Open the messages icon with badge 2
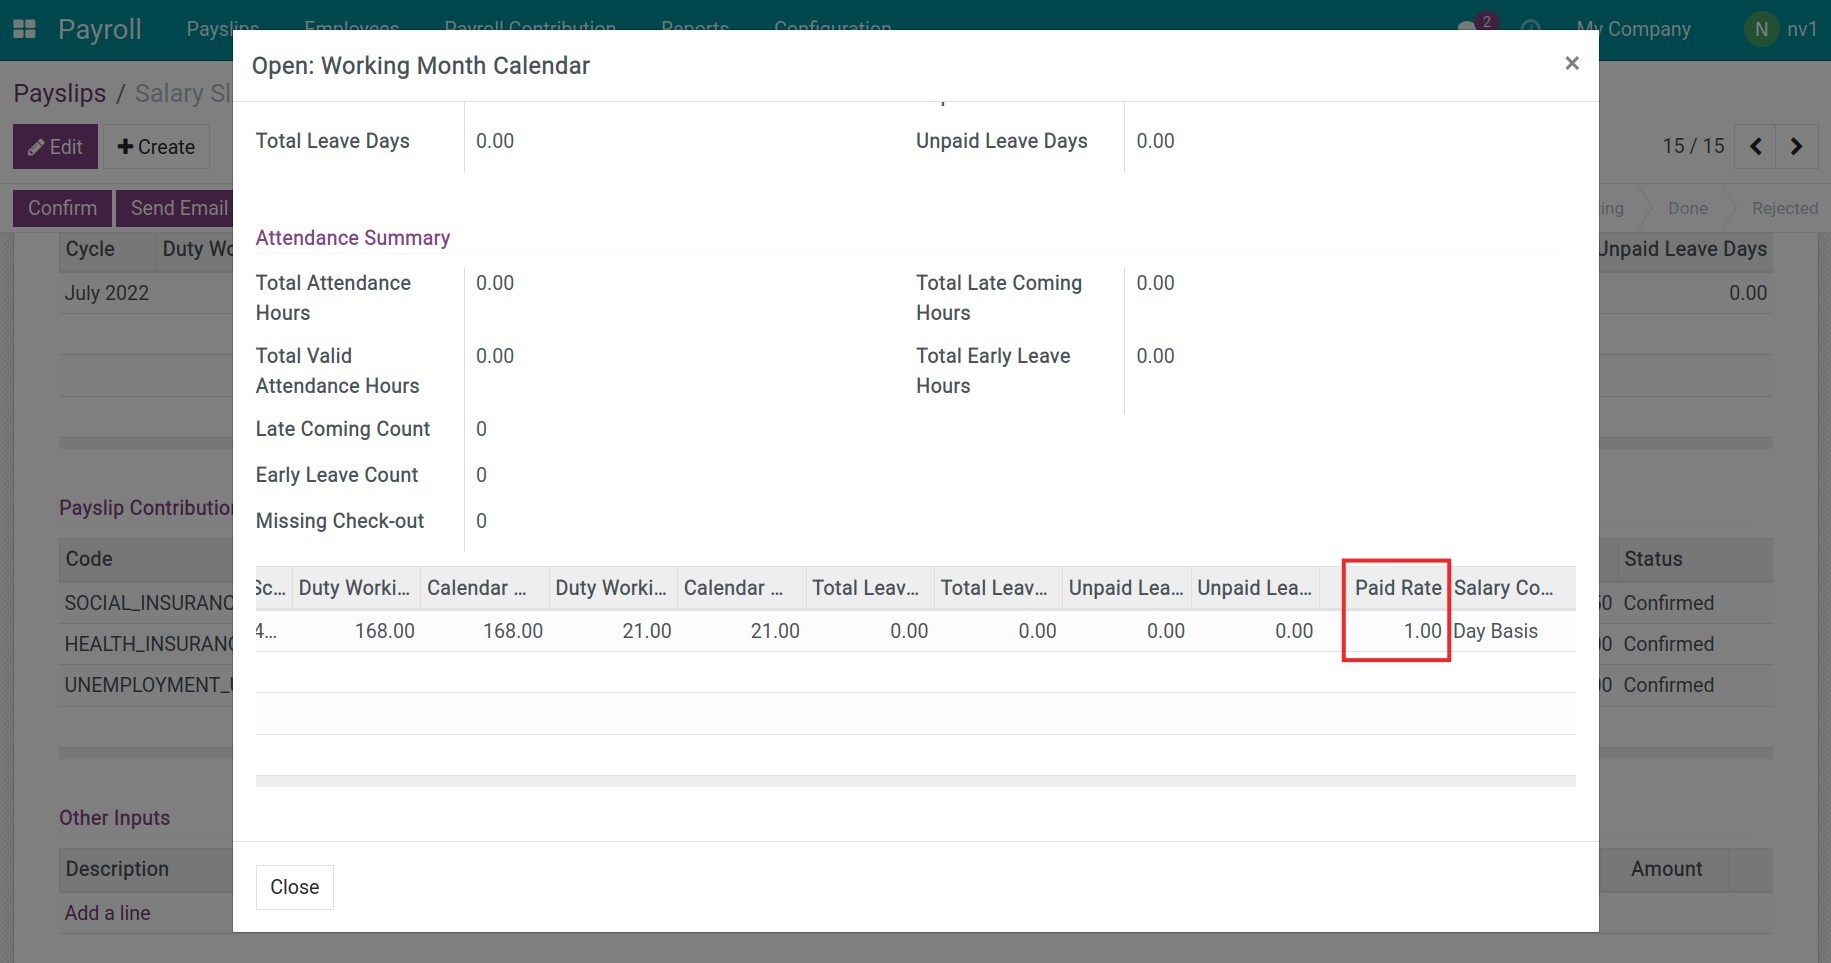 (x=1470, y=28)
